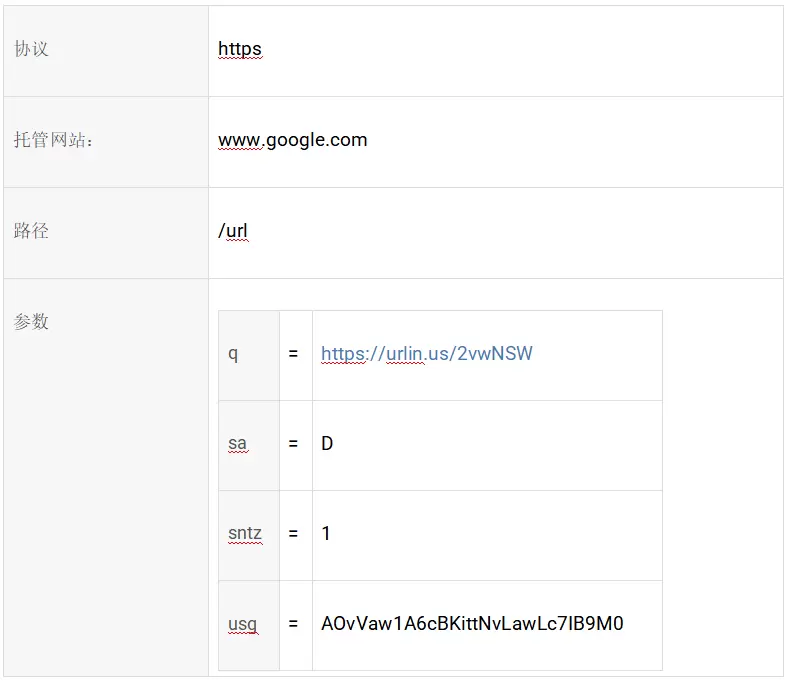
Task: Click the /url path value
Action: (233, 231)
